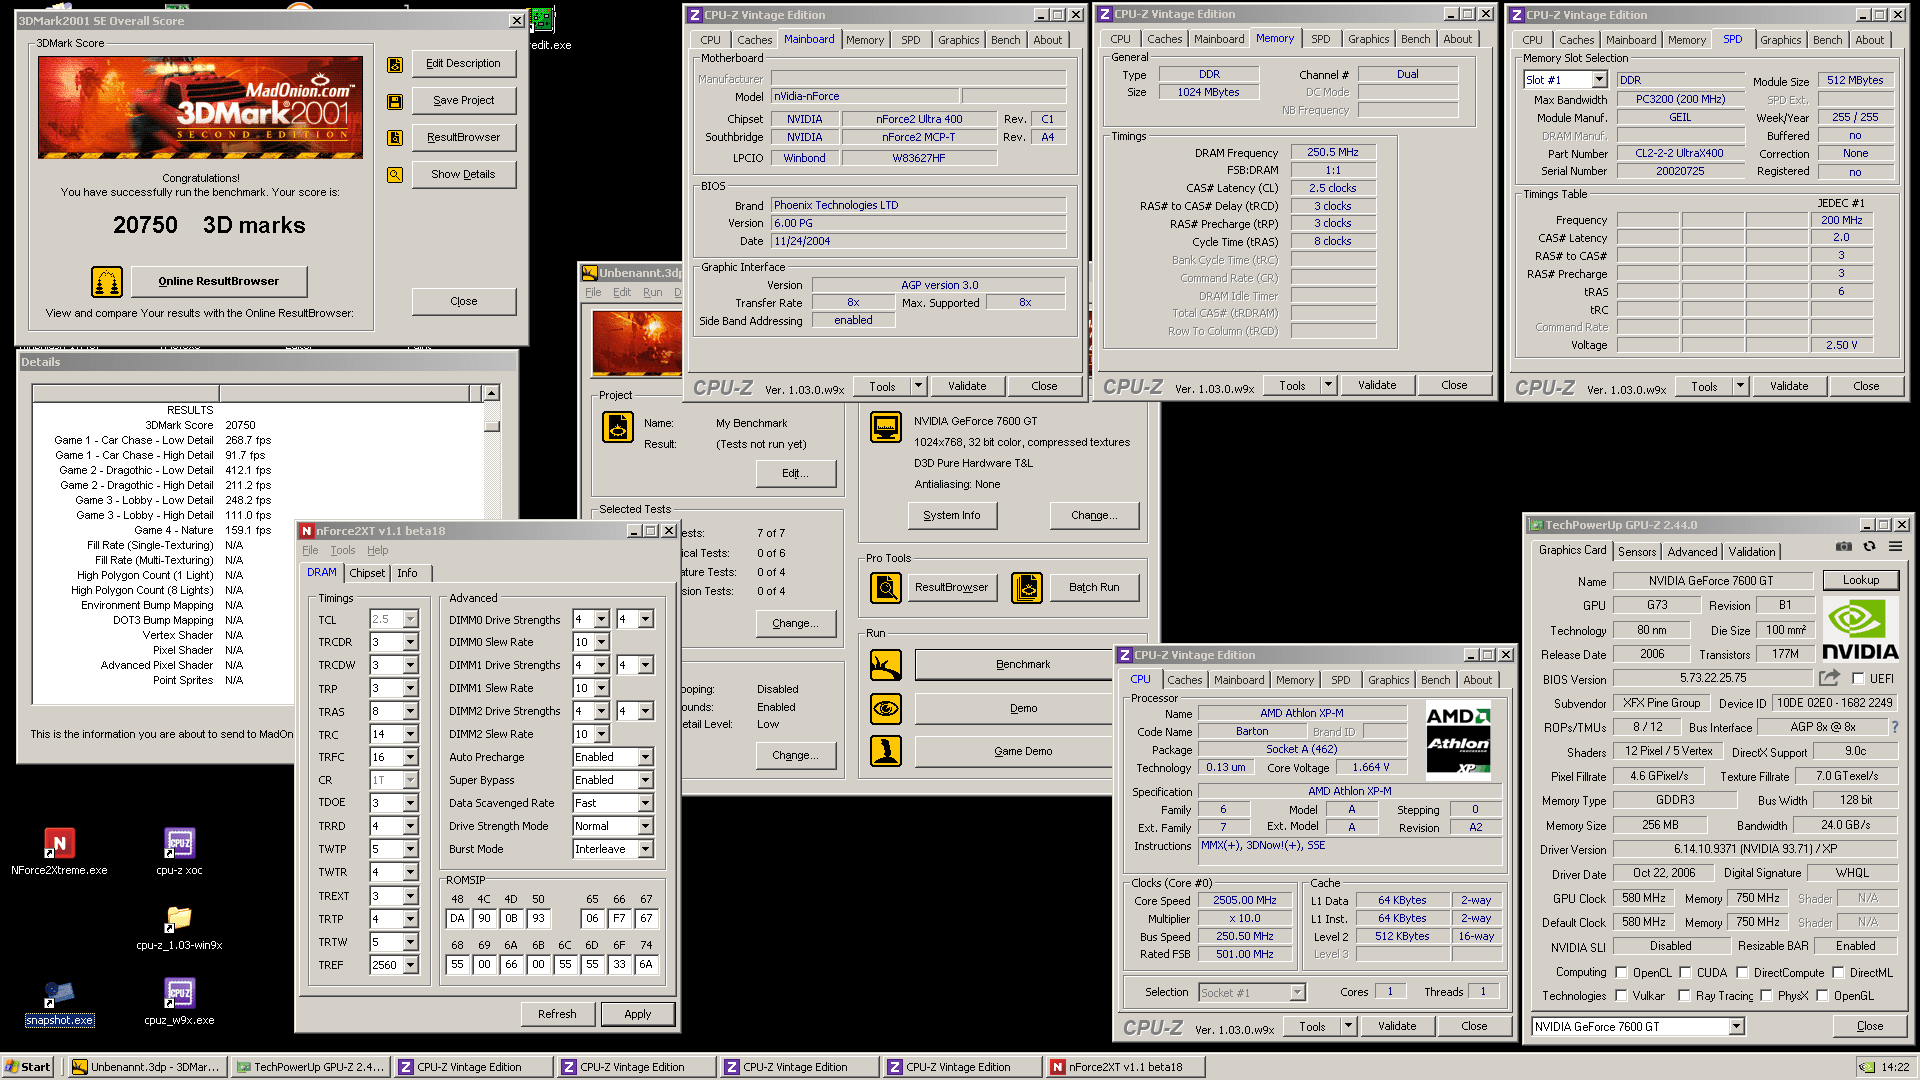The height and width of the screenshot is (1080, 1920).
Task: Open the Tools menu in nForce2XT
Action: point(343,551)
